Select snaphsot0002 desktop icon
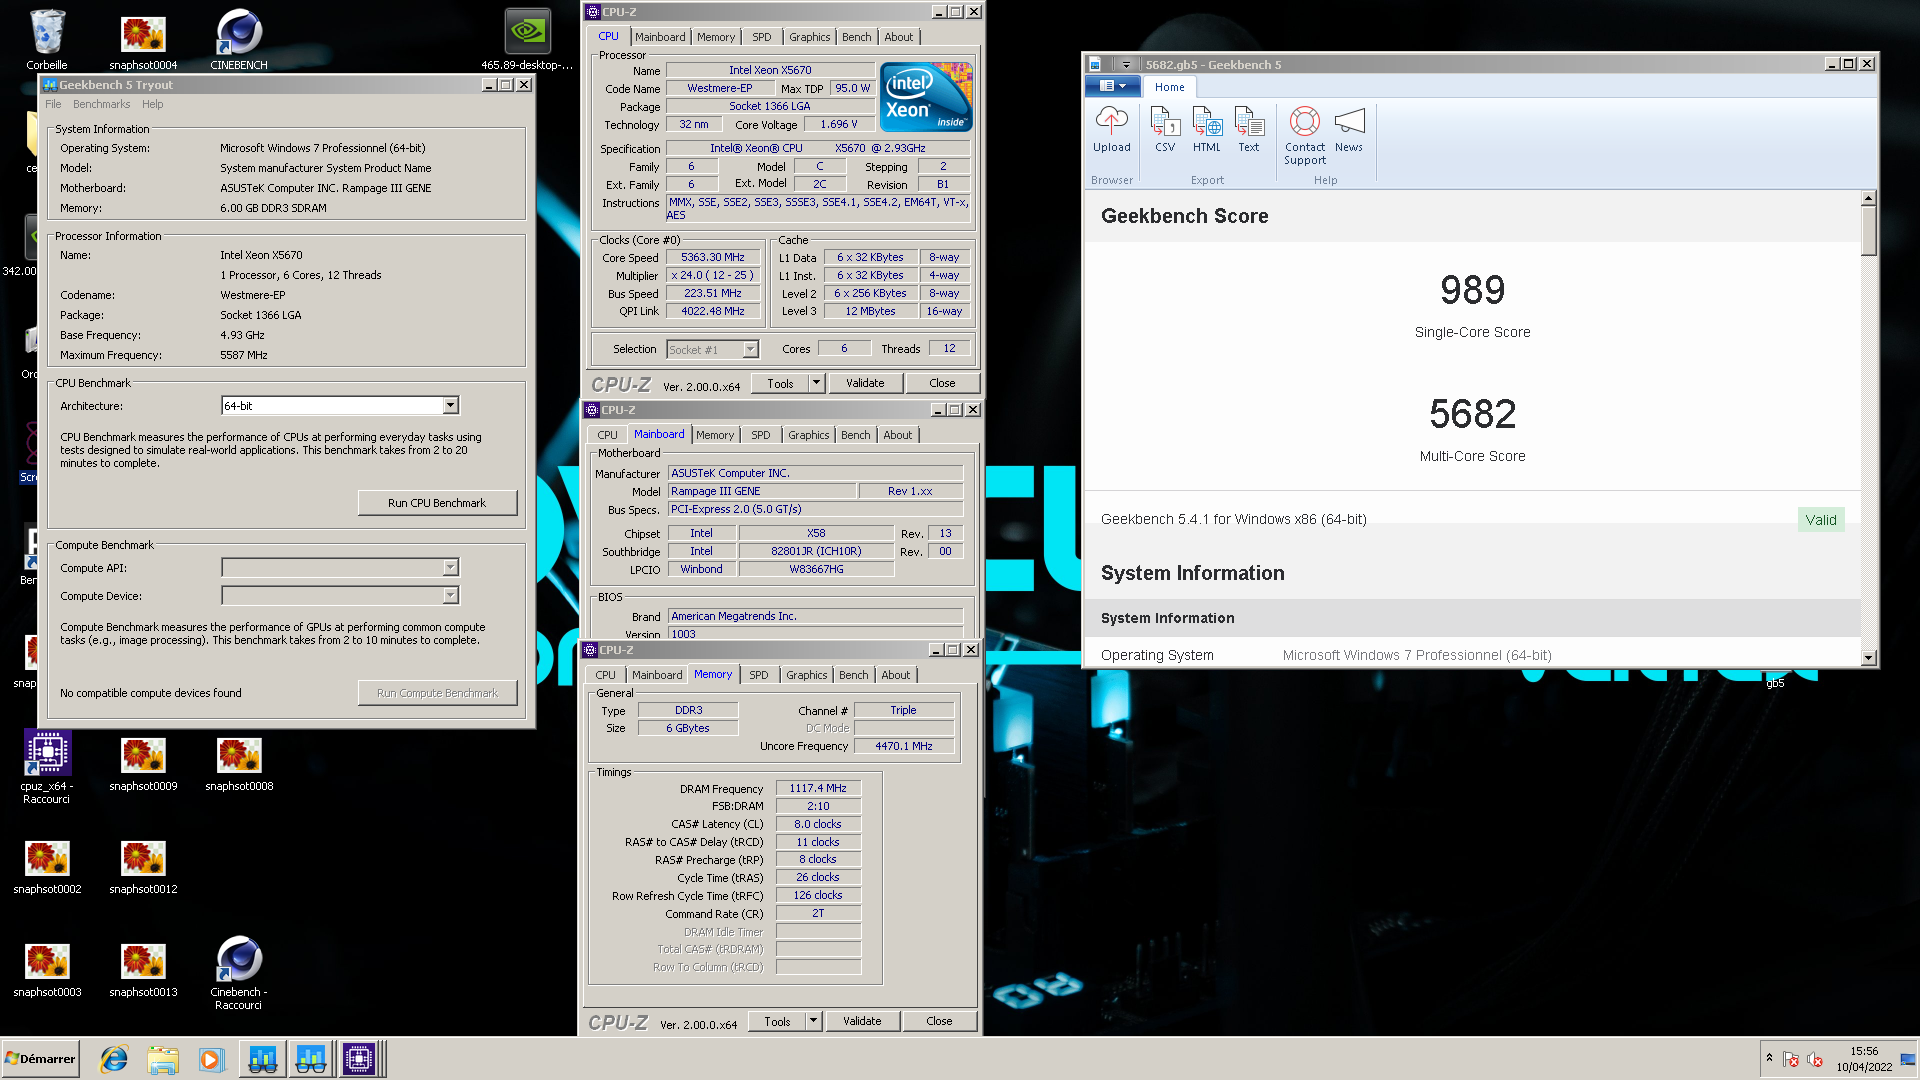The height and width of the screenshot is (1080, 1920). coord(47,867)
